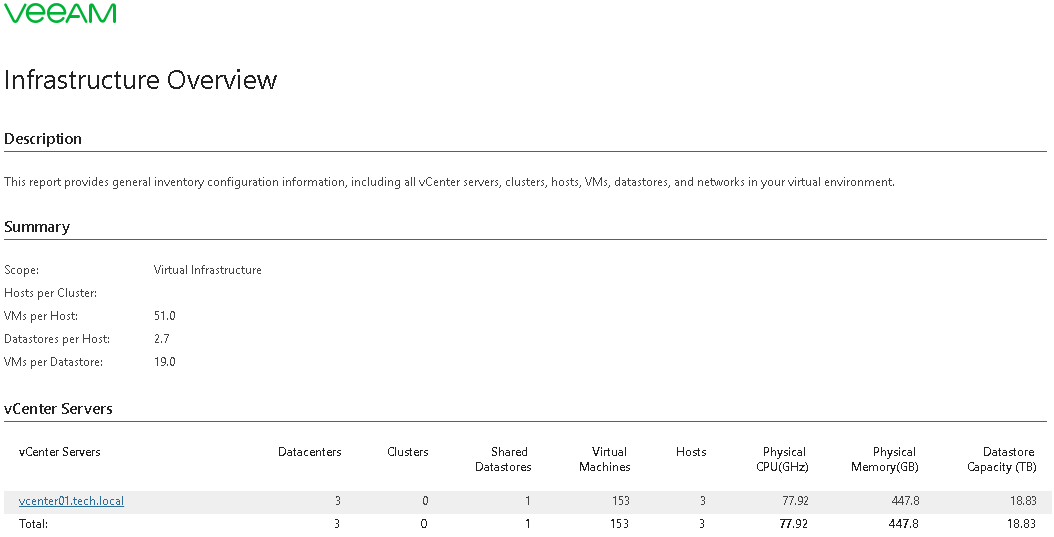Viewport: 1054px width, 537px height.
Task: Select 447.8 in the vcenter01.tech.local row
Action: tap(905, 501)
